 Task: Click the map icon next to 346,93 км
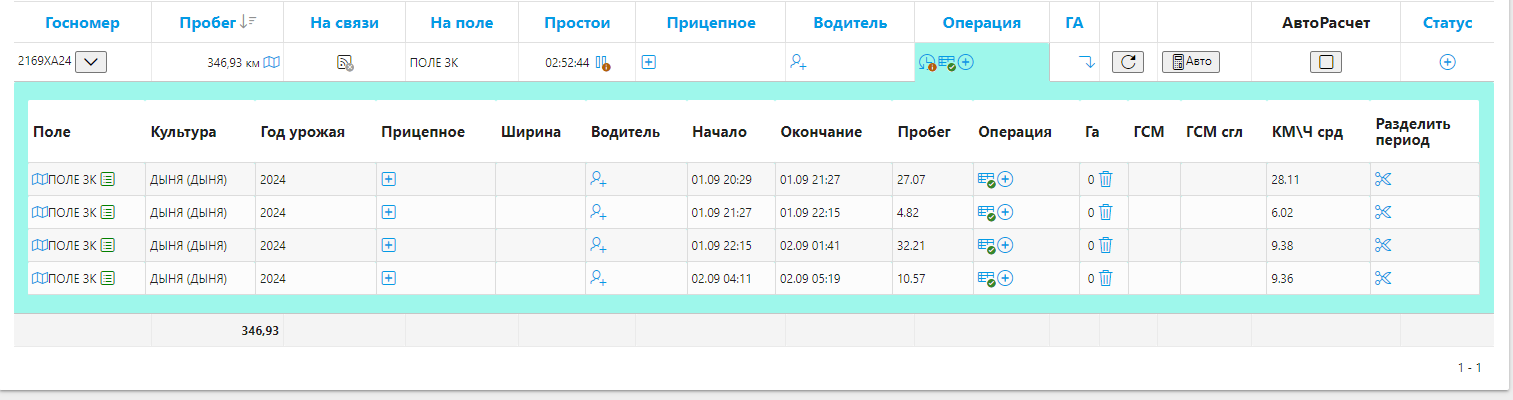[x=271, y=62]
